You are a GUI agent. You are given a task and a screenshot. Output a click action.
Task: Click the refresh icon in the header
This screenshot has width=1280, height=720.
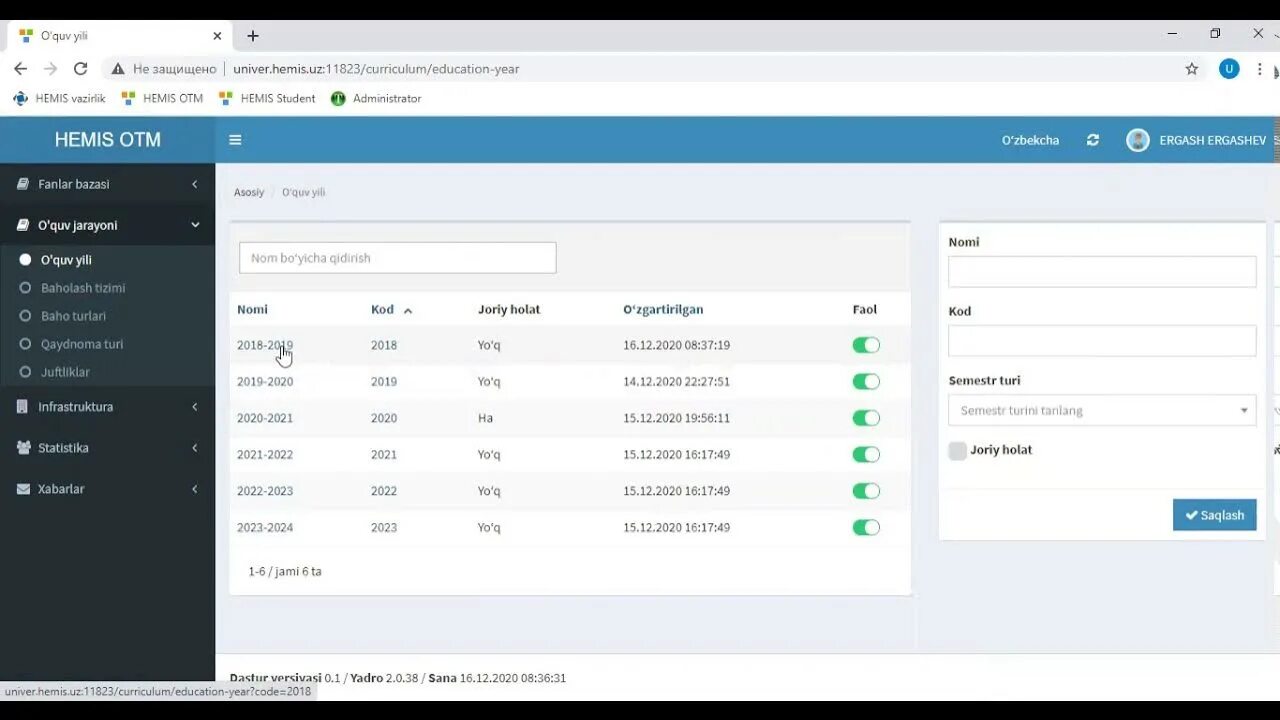pyautogui.click(x=1092, y=140)
